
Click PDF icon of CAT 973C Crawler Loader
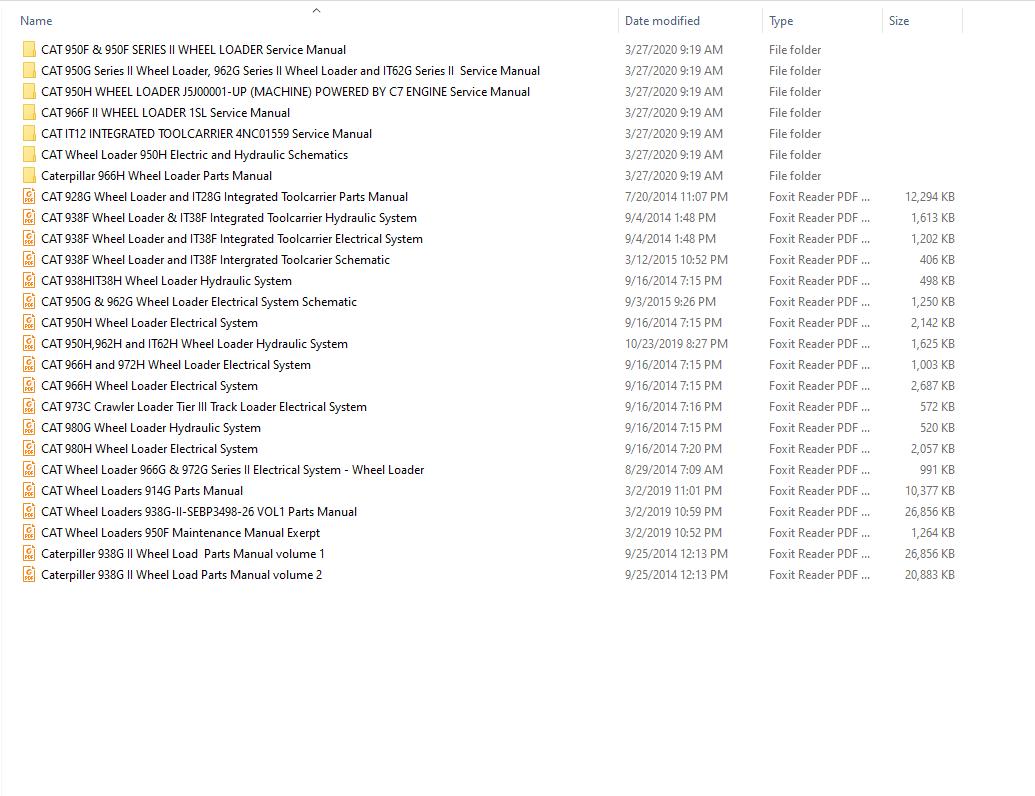click(29, 407)
